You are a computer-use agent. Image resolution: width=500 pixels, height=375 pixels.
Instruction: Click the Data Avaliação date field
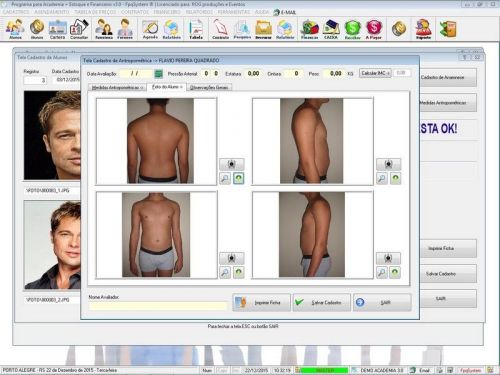point(136,73)
